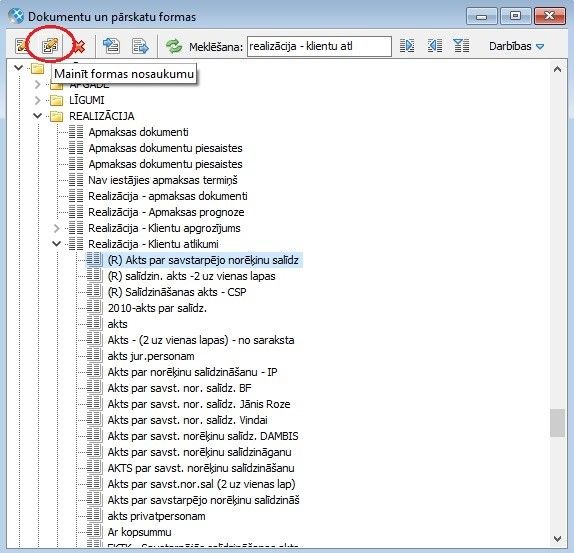Click report icon beside Apmaksas dokumenti
Image resolution: width=574 pixels, height=553 pixels.
[76, 132]
